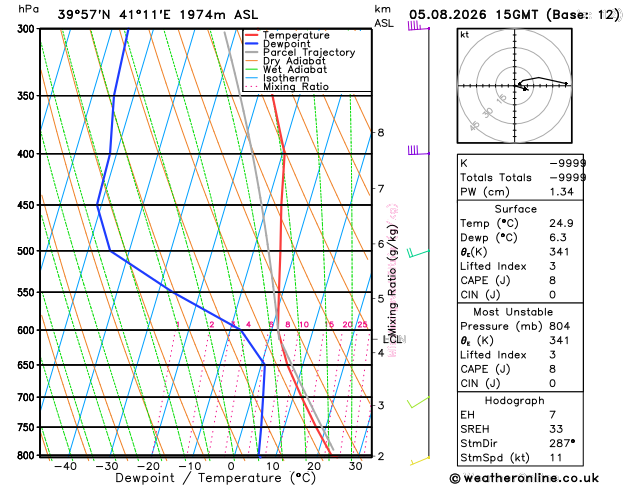Click the purple wind barb at 400 hPa
The height and width of the screenshot is (486, 629).
(419, 150)
